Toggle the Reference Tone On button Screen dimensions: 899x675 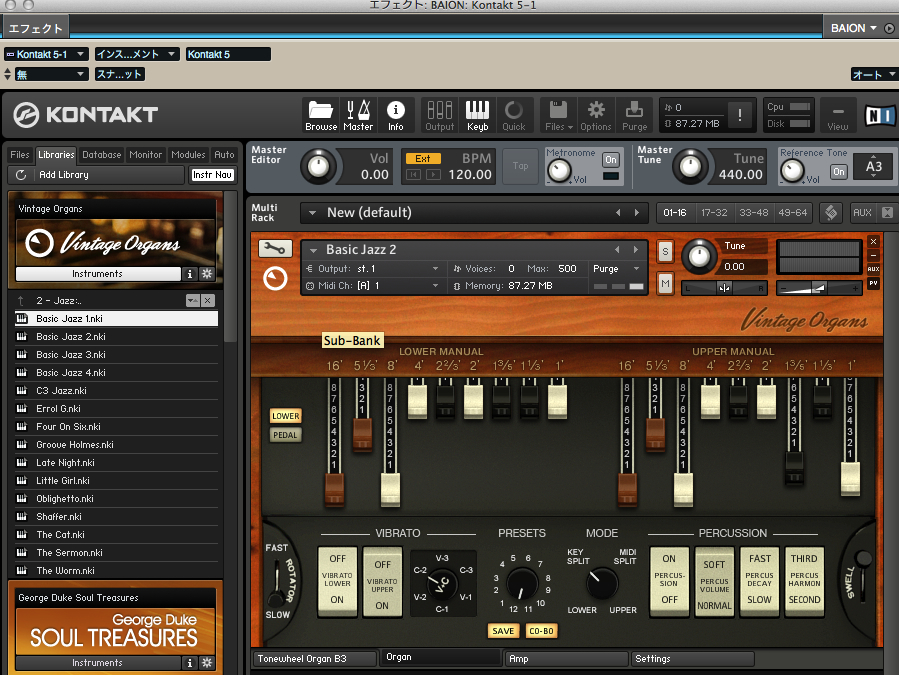pos(839,171)
